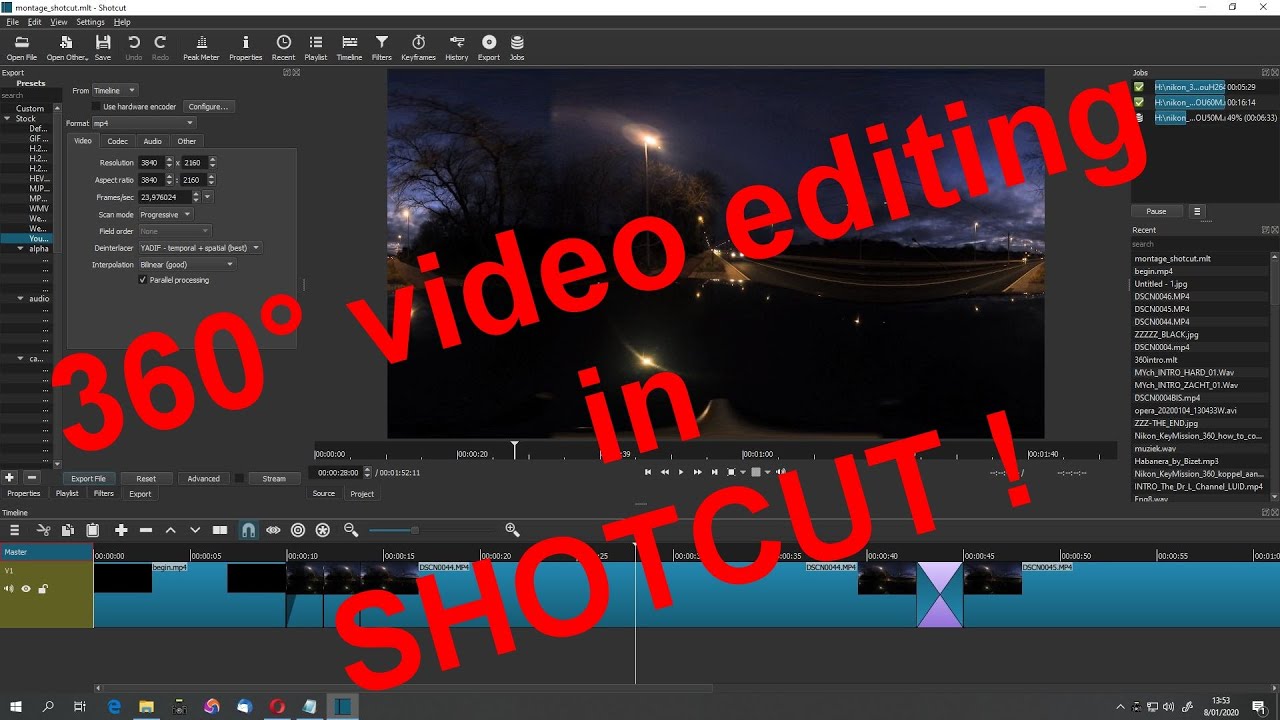Show the Recent panel from toolbar
Viewport: 1280px width, 720px height.
tap(284, 48)
